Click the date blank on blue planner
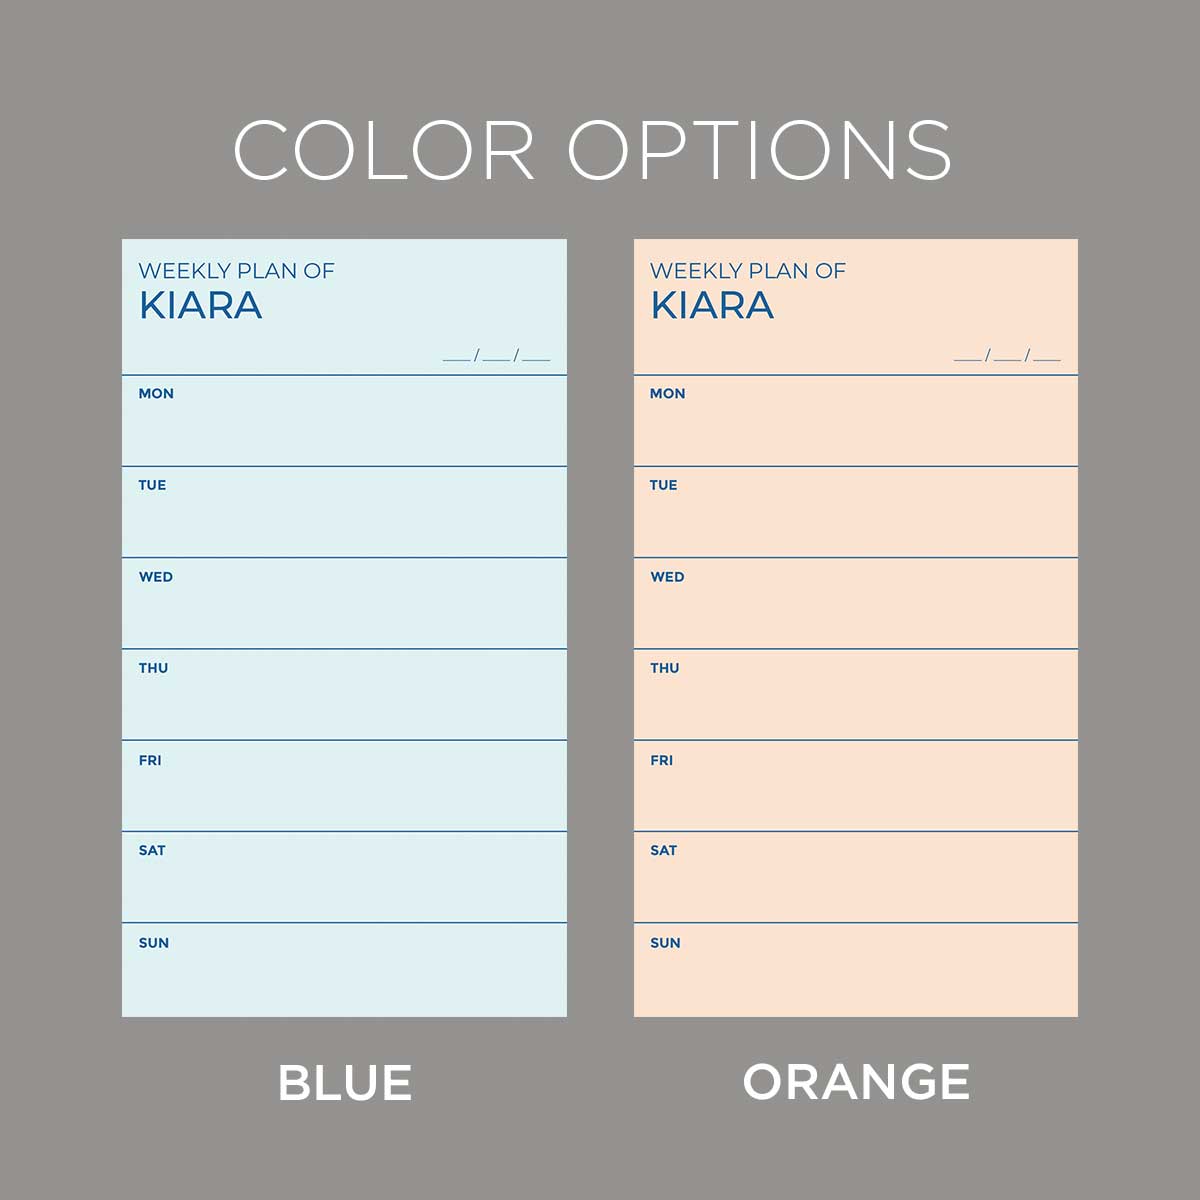The image size is (1200, 1200). 496,356
